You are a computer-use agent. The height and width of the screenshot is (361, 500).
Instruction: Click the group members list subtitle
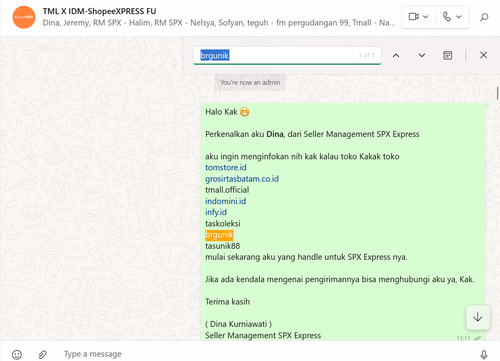[x=219, y=23]
